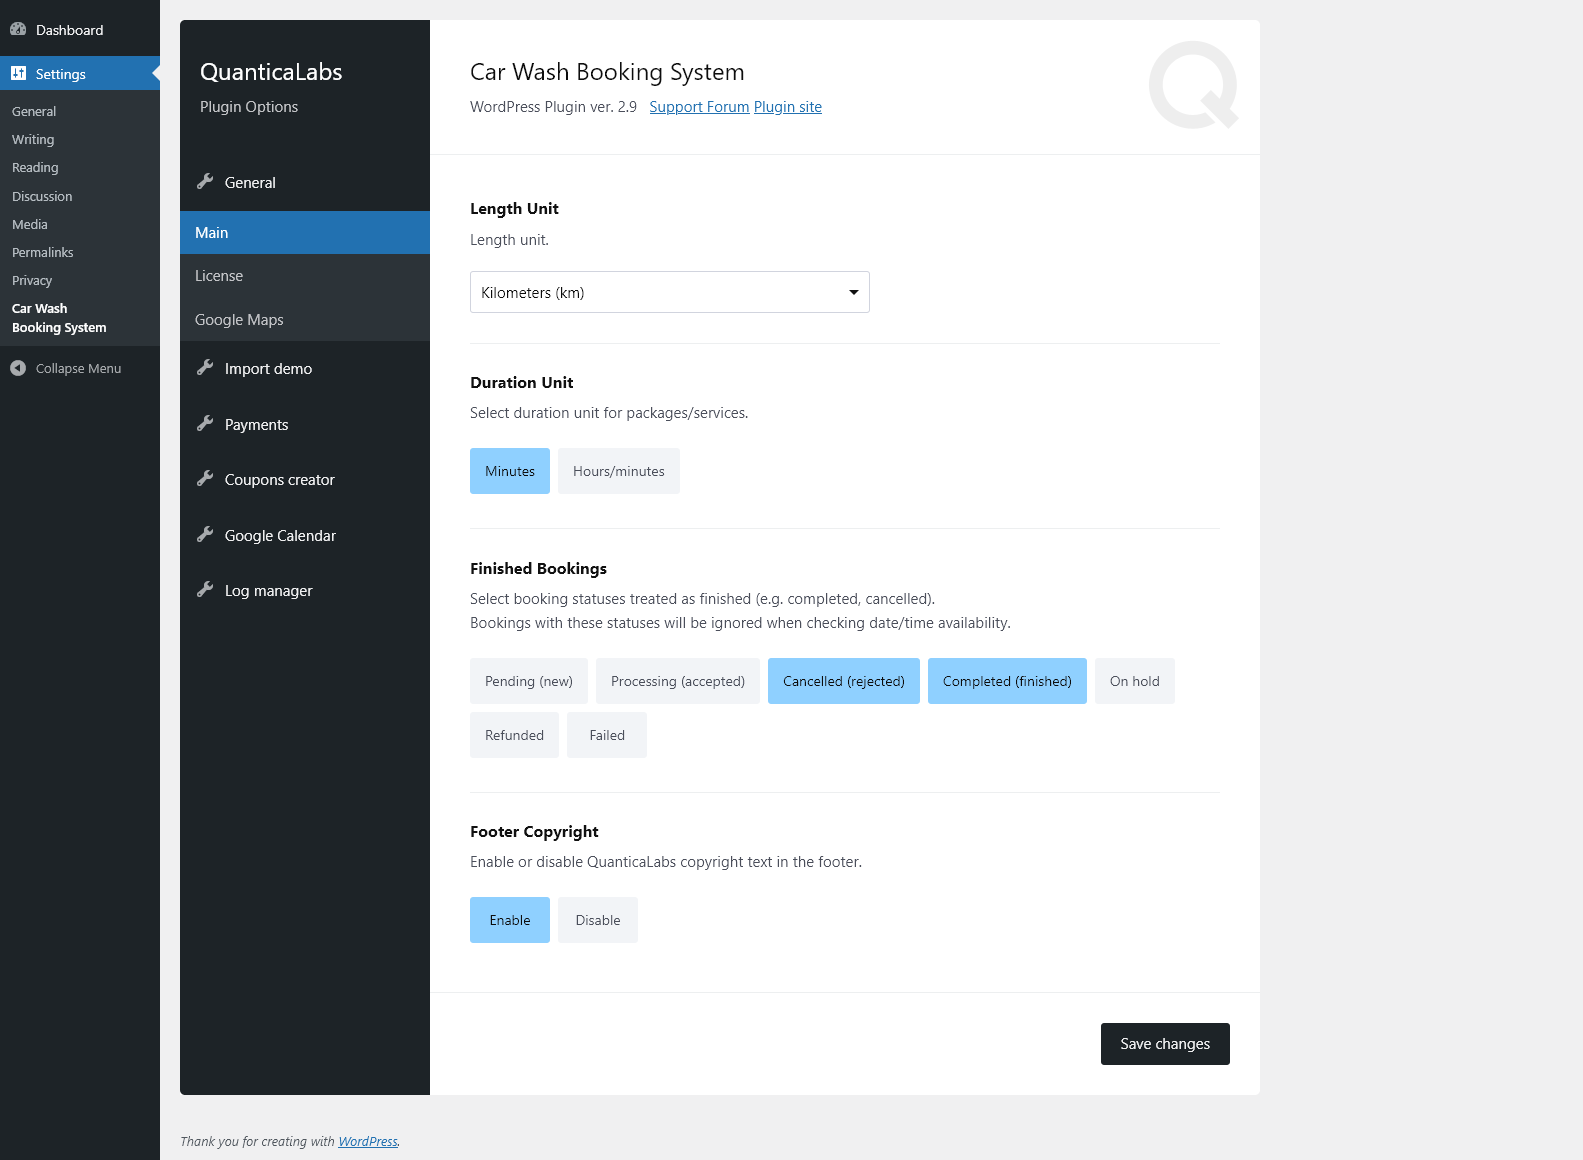
Task: Disable the footer copyright
Action: click(597, 920)
